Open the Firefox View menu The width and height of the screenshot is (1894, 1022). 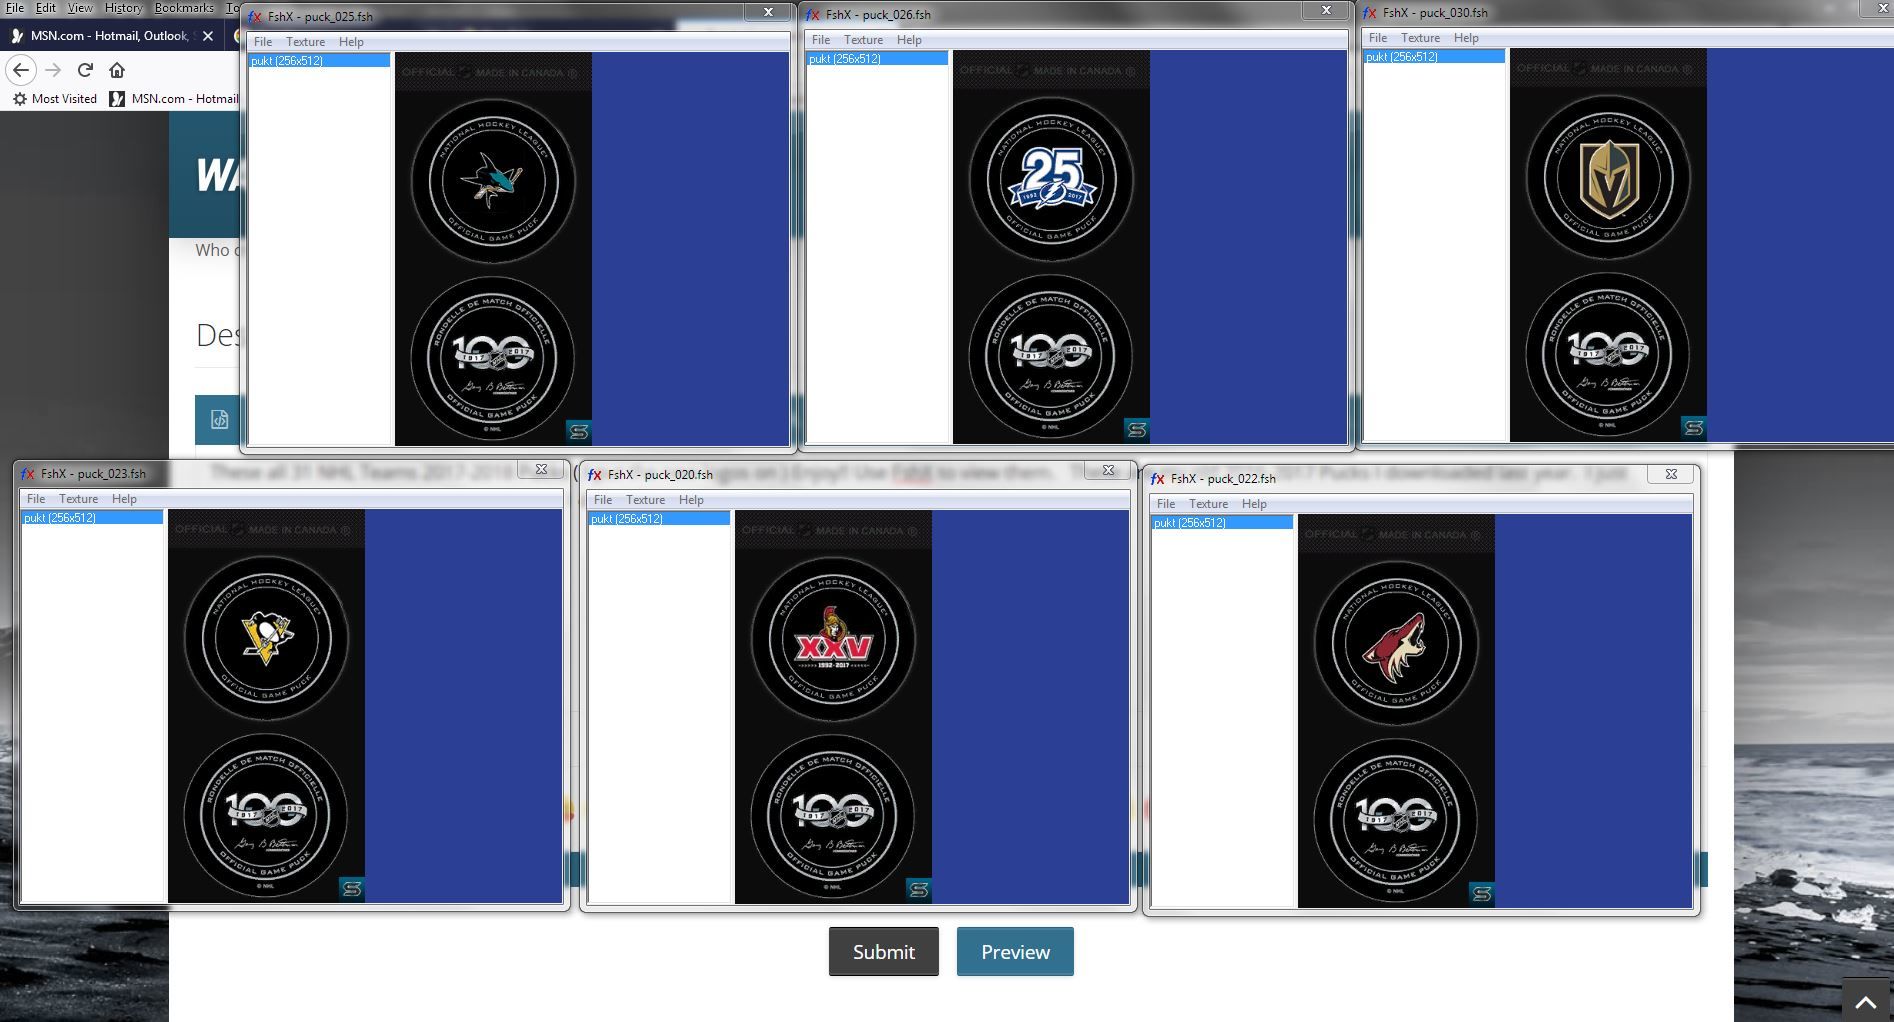point(80,7)
